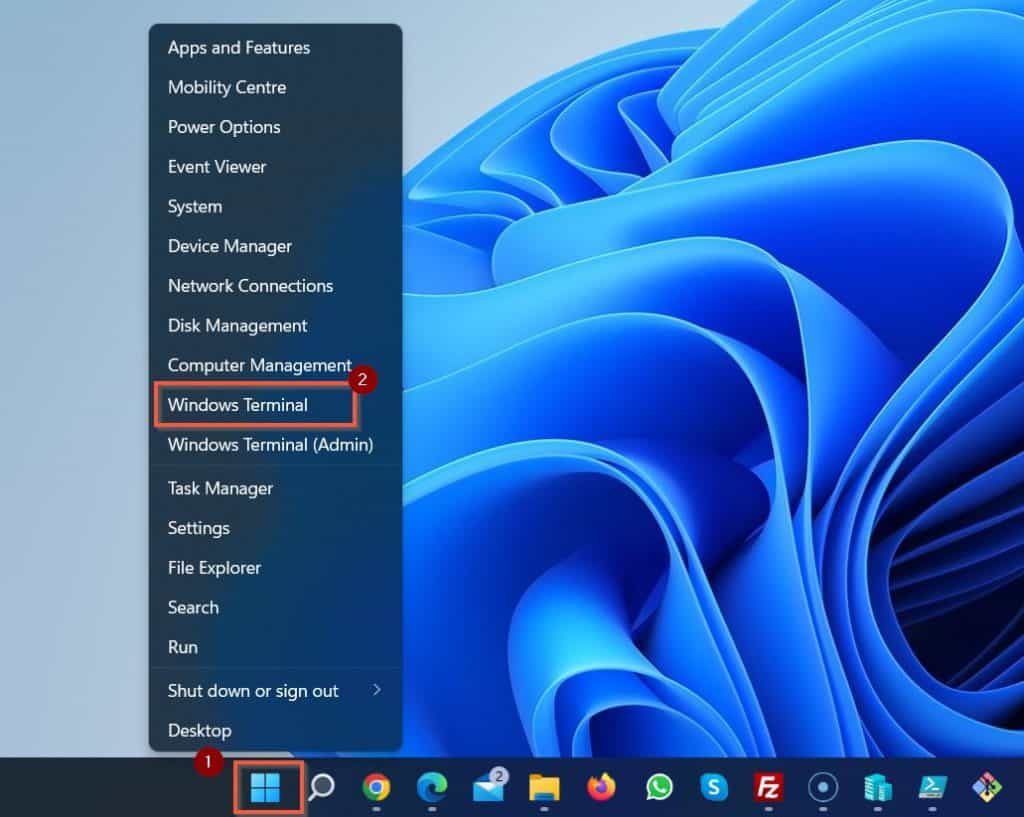Open taskbar Search magnifier icon
The height and width of the screenshot is (817, 1024).
pyautogui.click(x=321, y=787)
